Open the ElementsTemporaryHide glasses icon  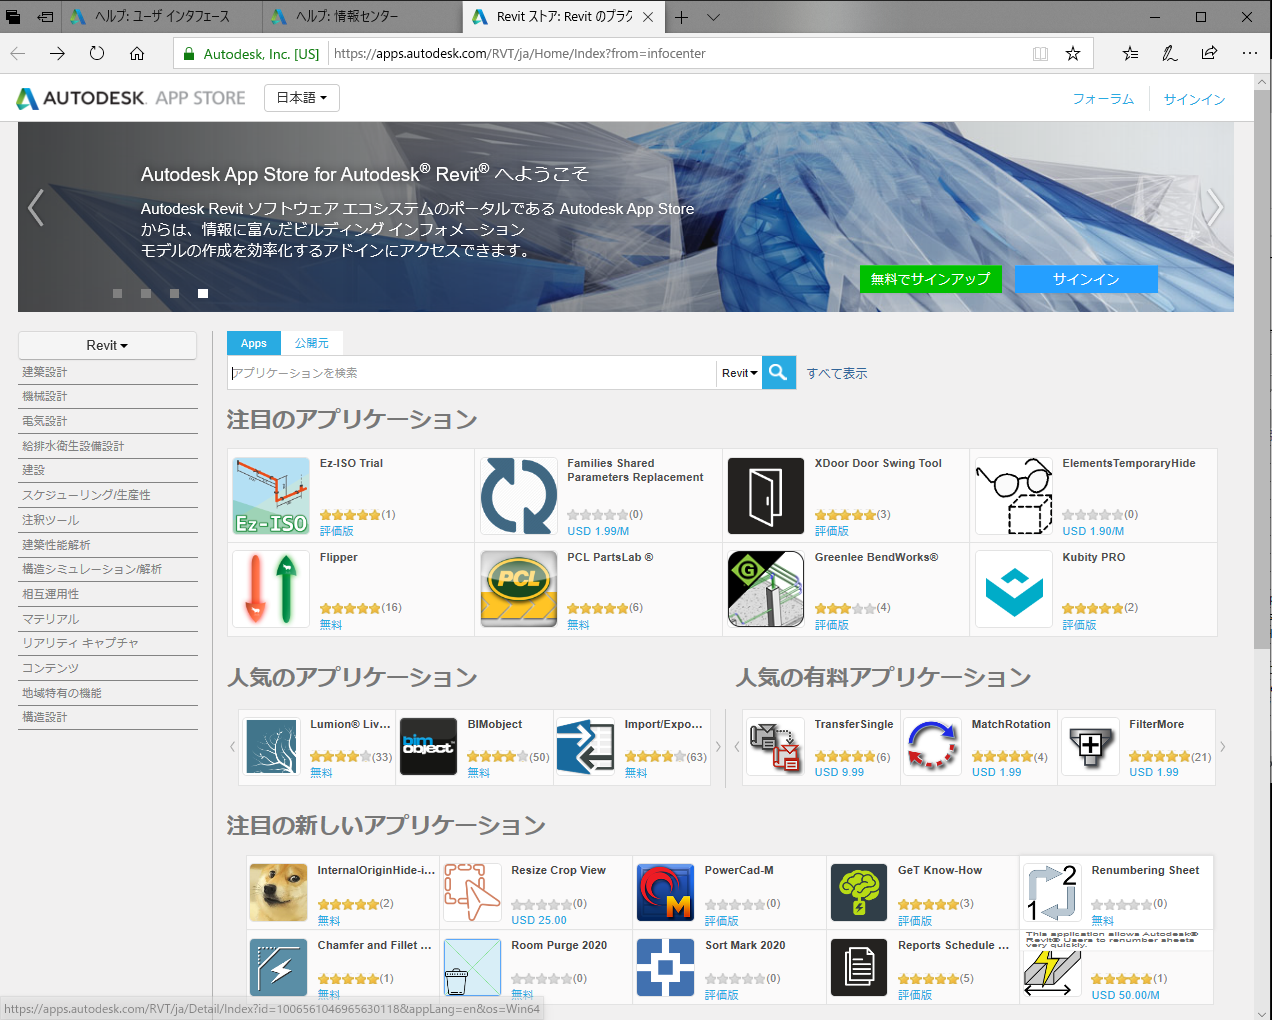coord(1014,496)
